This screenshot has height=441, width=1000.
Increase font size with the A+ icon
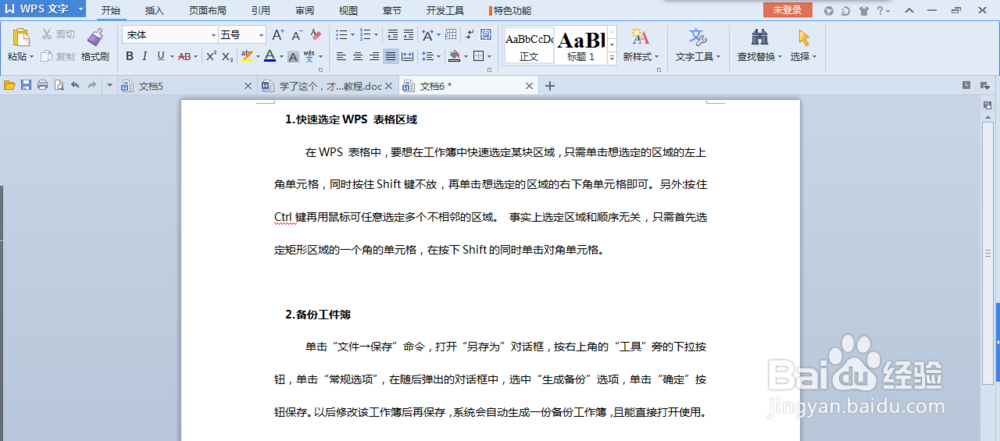(278, 34)
